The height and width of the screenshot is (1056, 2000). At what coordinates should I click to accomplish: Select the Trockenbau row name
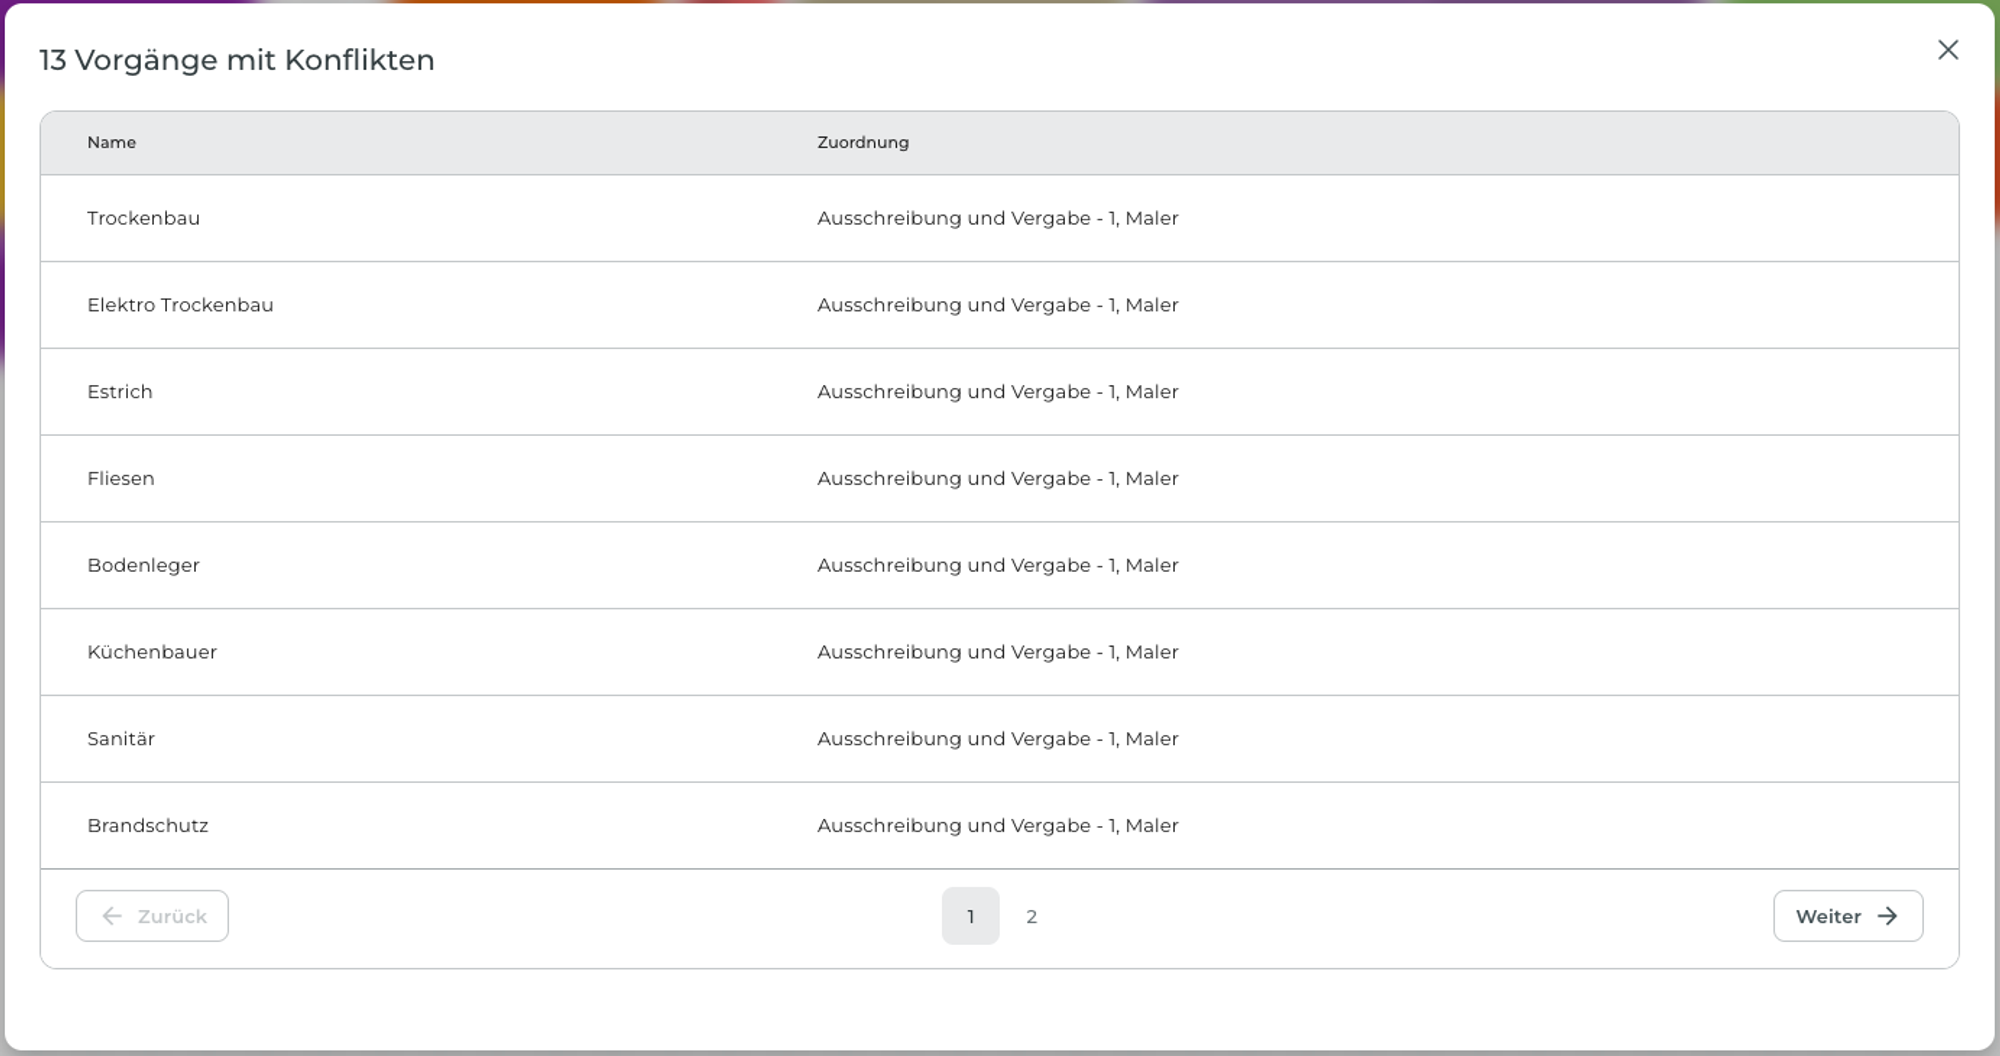coord(143,218)
